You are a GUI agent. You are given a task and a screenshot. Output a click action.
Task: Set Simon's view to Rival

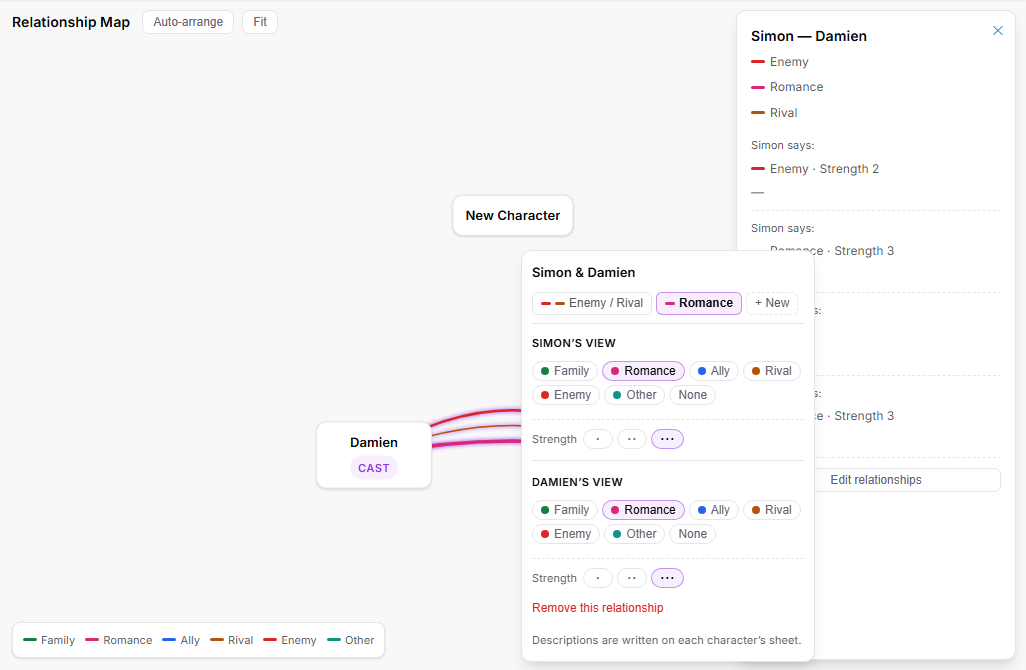771,371
